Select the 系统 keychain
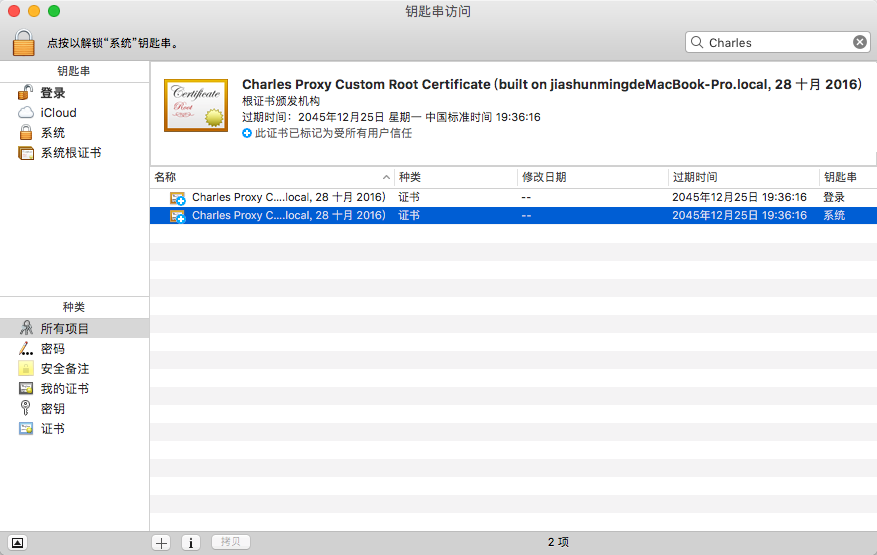The height and width of the screenshot is (555, 877). 52,133
